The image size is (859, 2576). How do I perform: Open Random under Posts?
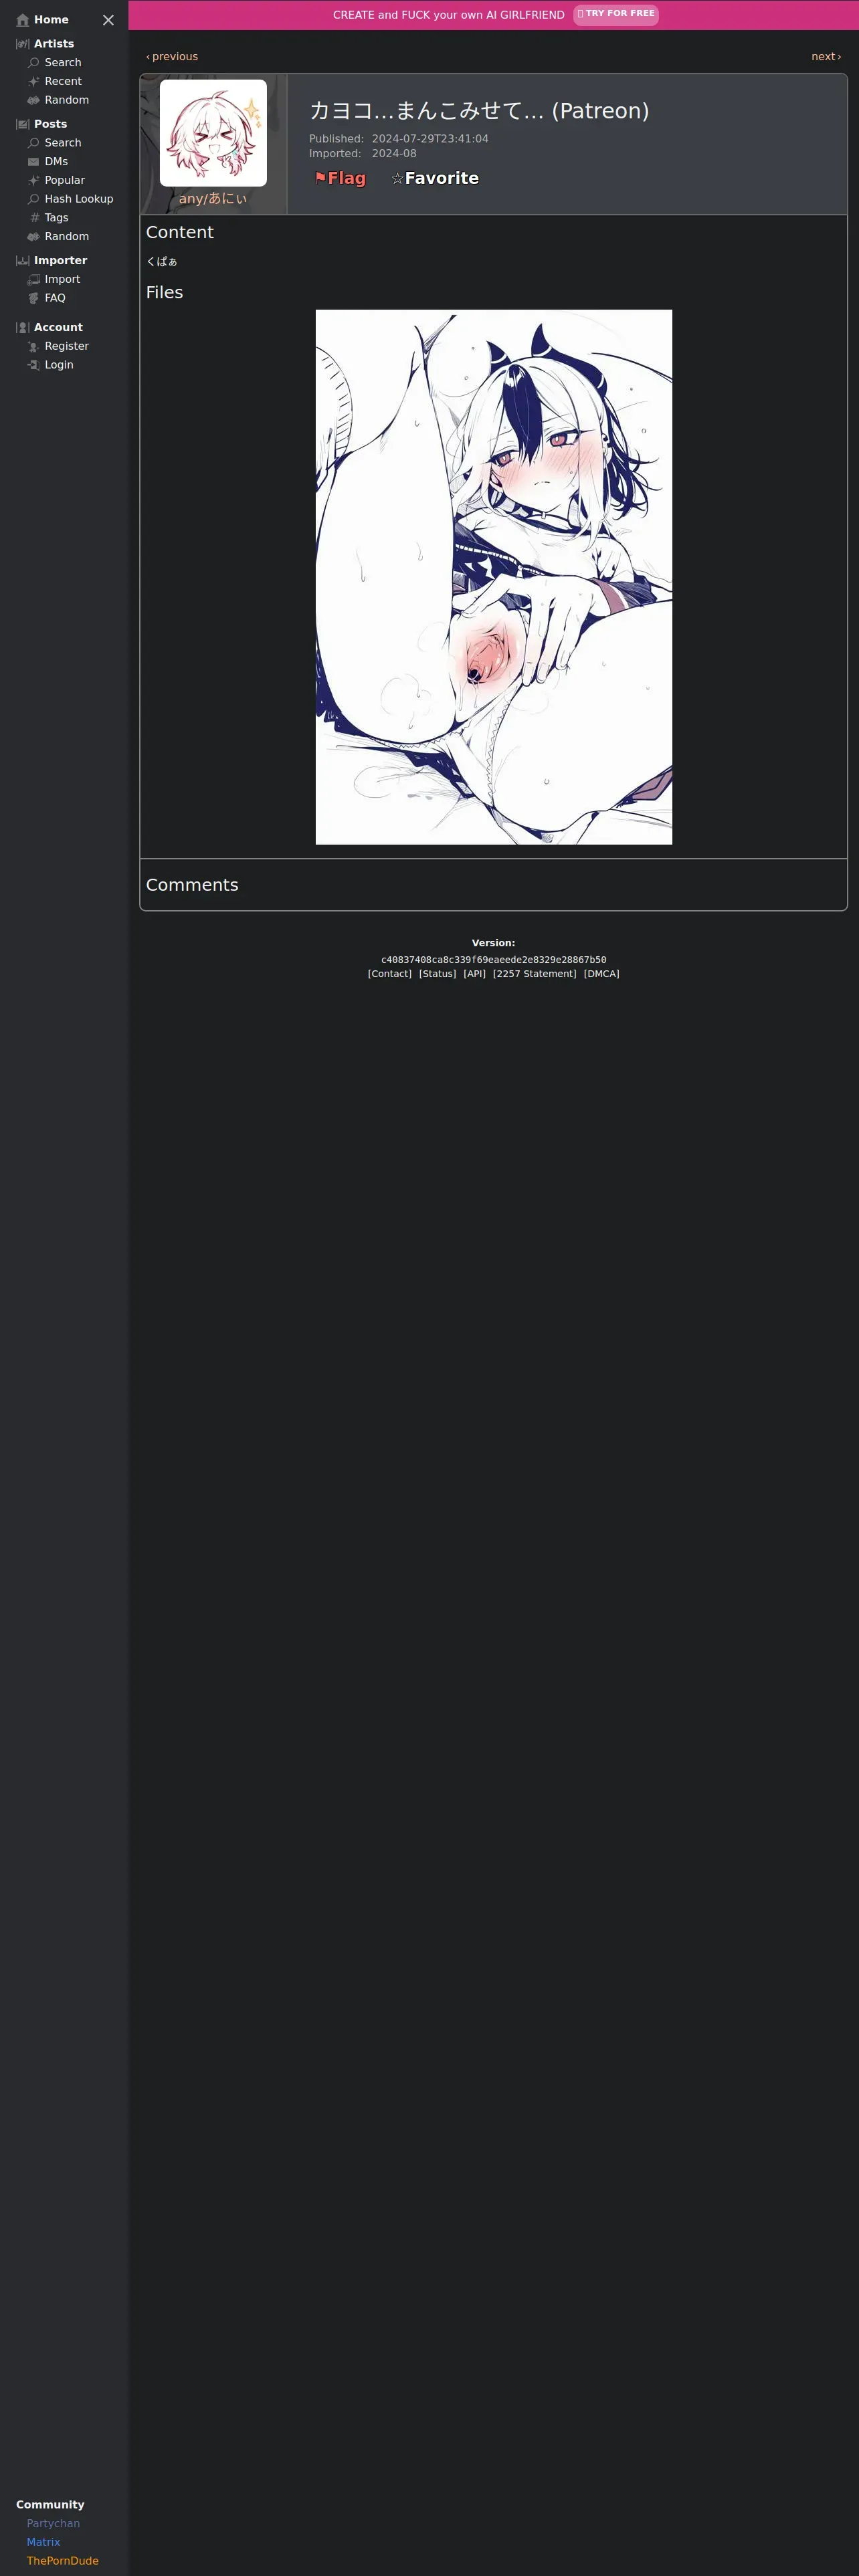[x=67, y=237]
